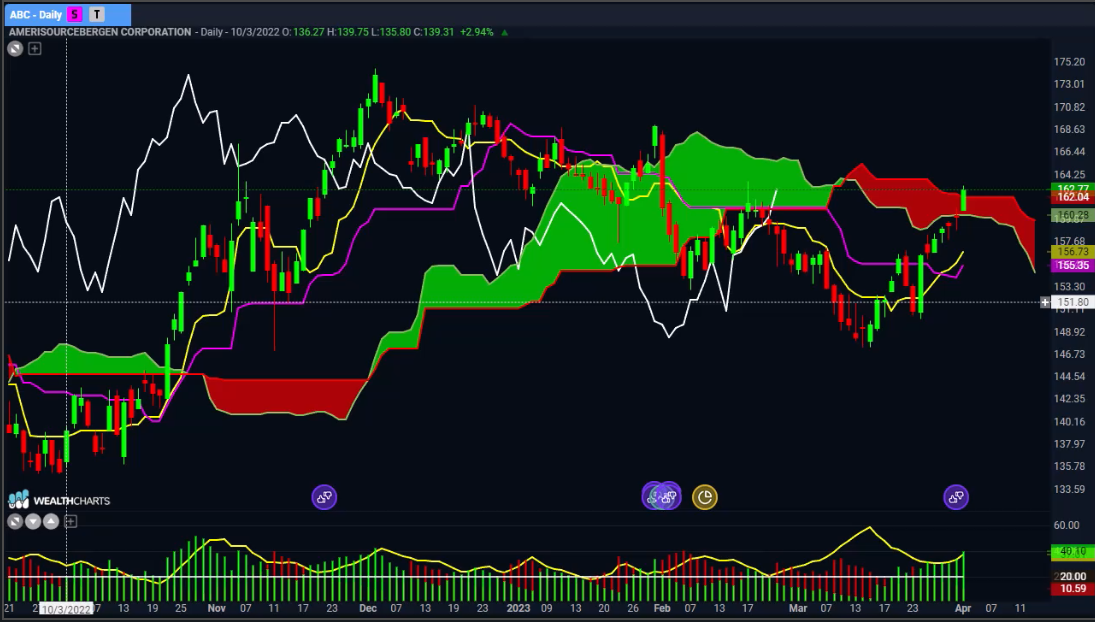Click the red 162.04 price label
1095x622 pixels.
pyautogui.click(x=1072, y=198)
